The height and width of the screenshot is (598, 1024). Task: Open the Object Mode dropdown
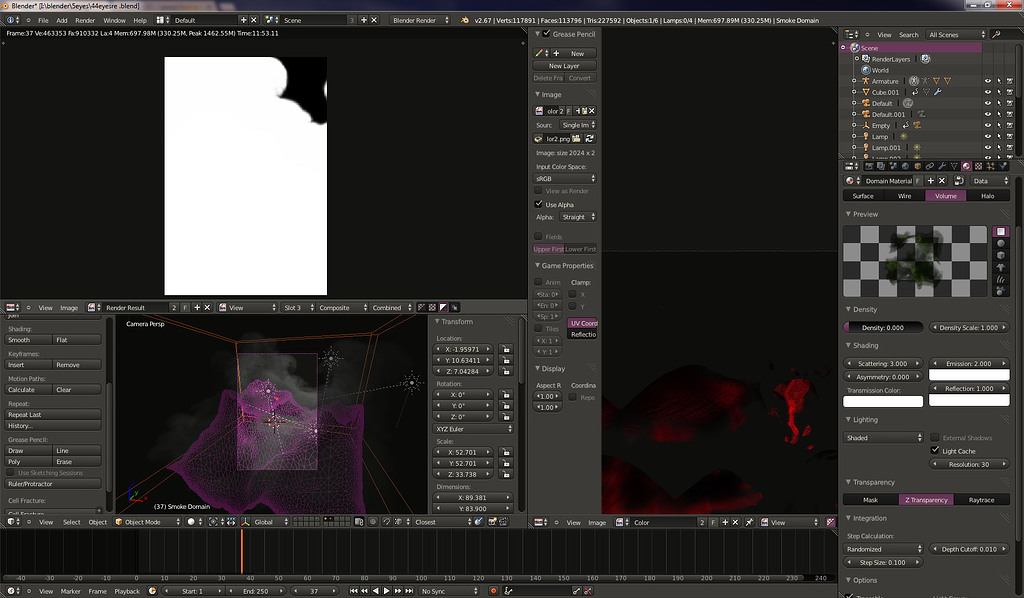148,522
